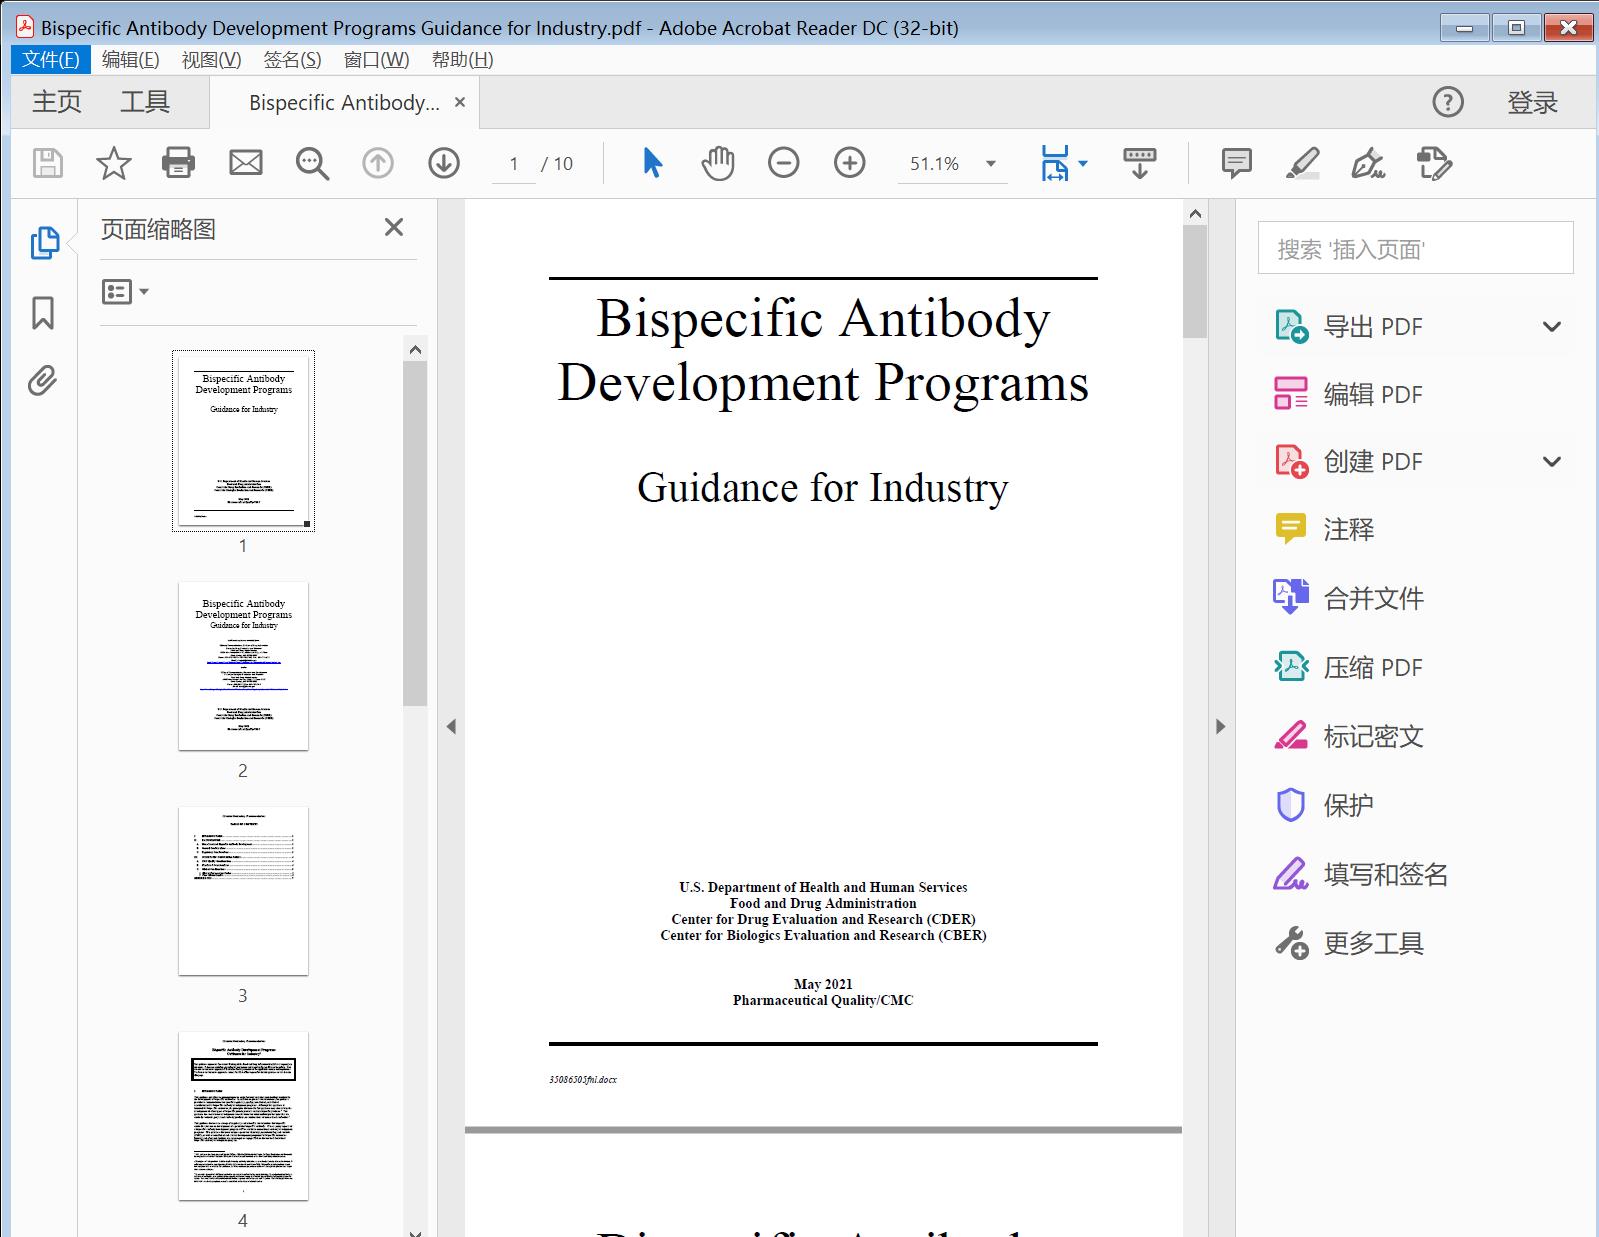Click document scroll up arrow
Screen dimensions: 1599x1237
(x=1195, y=213)
